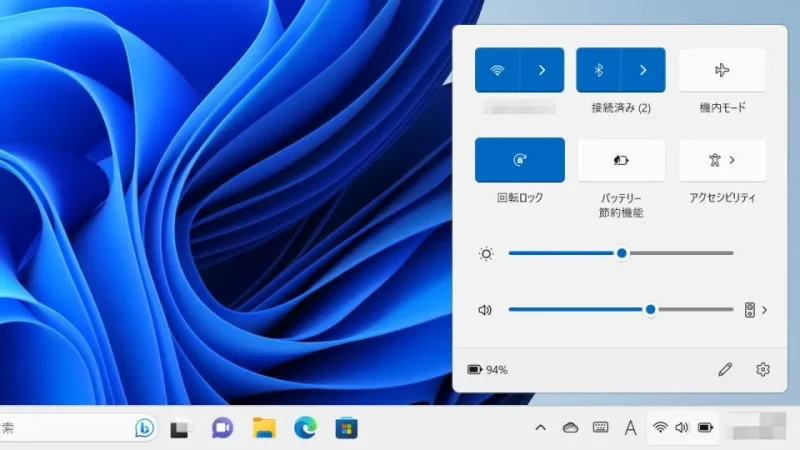Click the pencil edit quick settings icon

click(x=725, y=369)
